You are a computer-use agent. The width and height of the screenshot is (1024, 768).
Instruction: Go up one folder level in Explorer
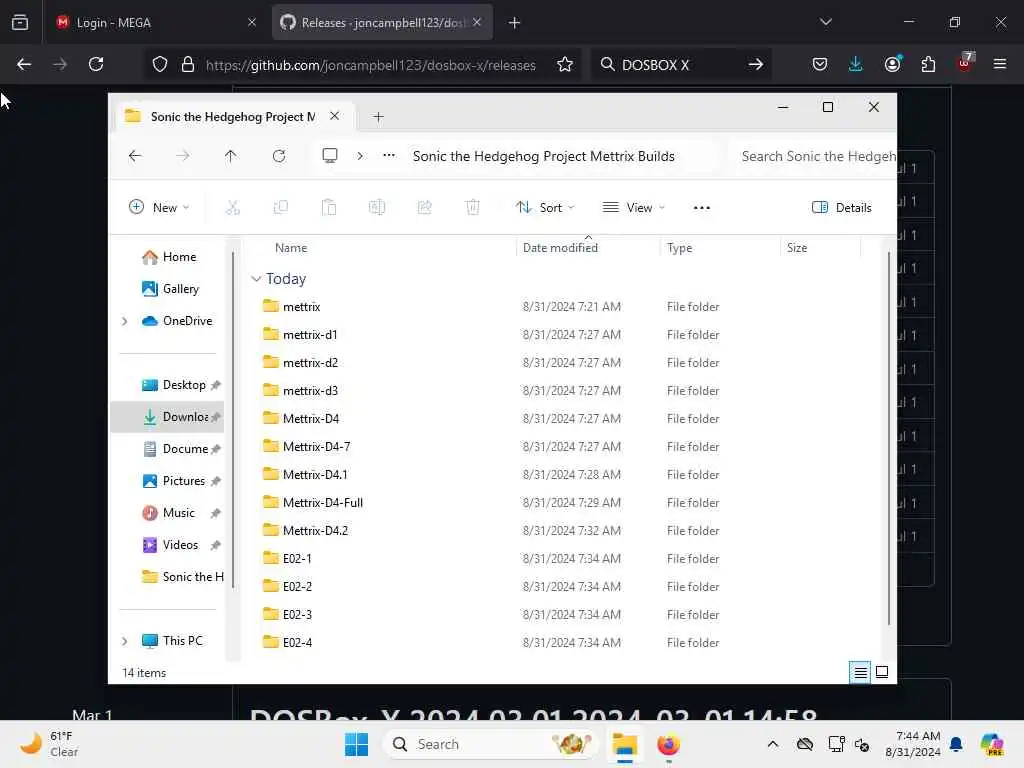coord(231,156)
